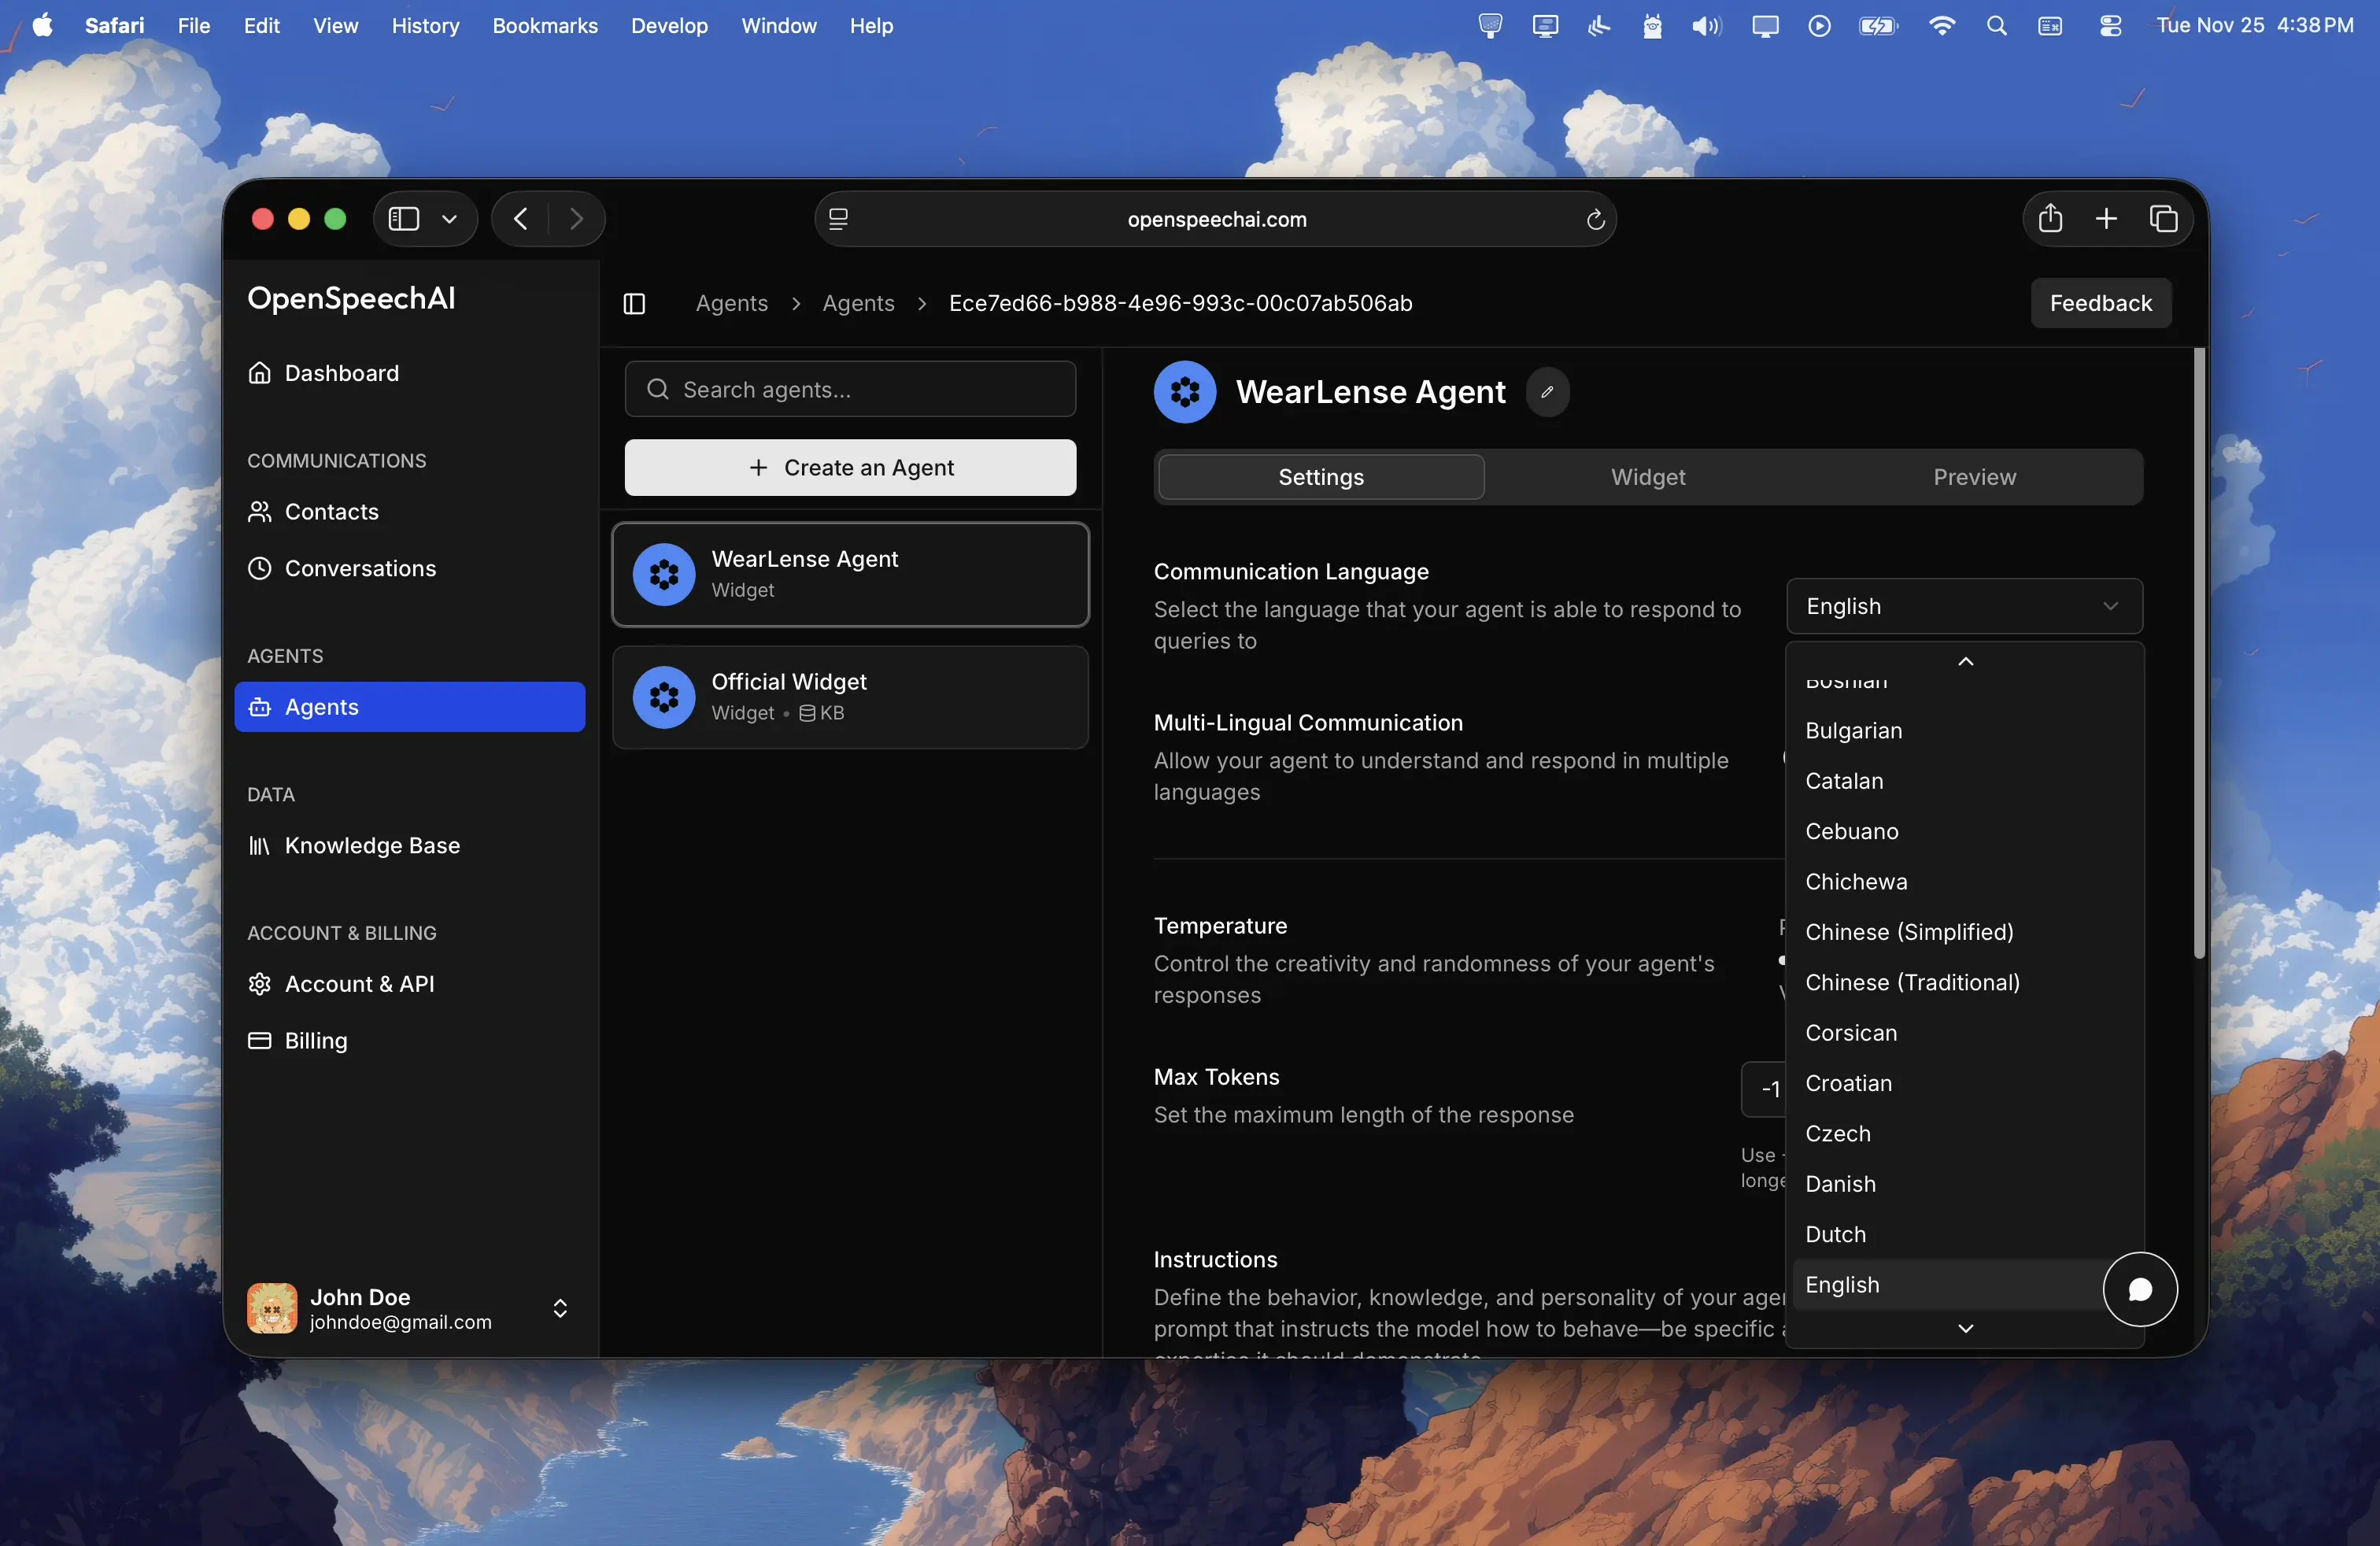Open Spotlight search in the menu bar
The image size is (2380, 1546).
(x=1996, y=26)
